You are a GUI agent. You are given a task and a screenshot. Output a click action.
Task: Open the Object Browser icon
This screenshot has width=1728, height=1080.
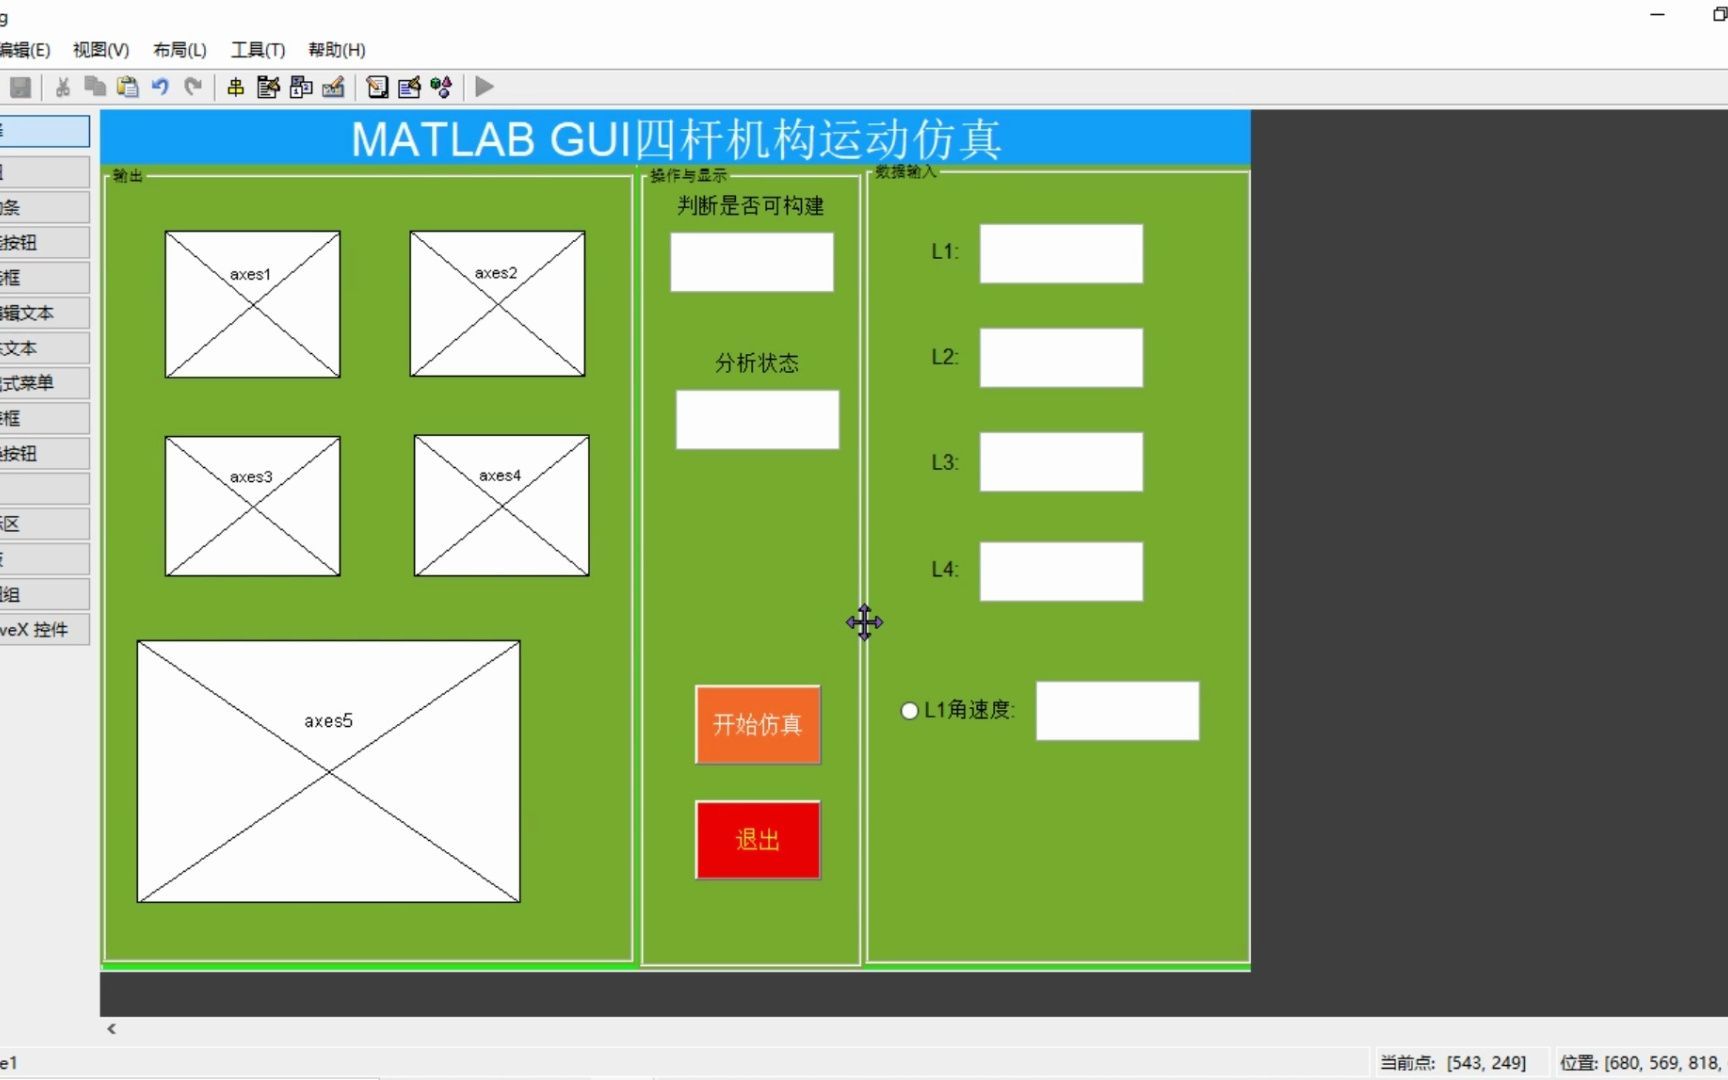tap(441, 87)
